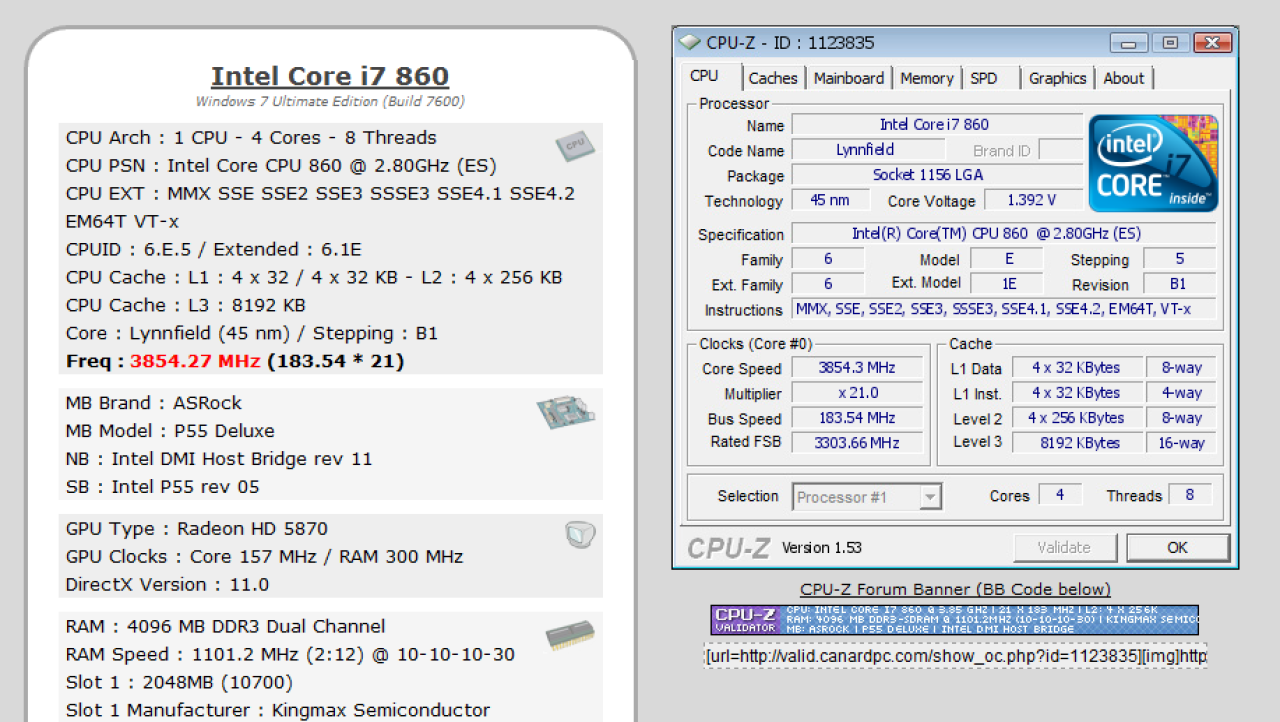
Task: Open the About tab
Action: coord(1124,78)
